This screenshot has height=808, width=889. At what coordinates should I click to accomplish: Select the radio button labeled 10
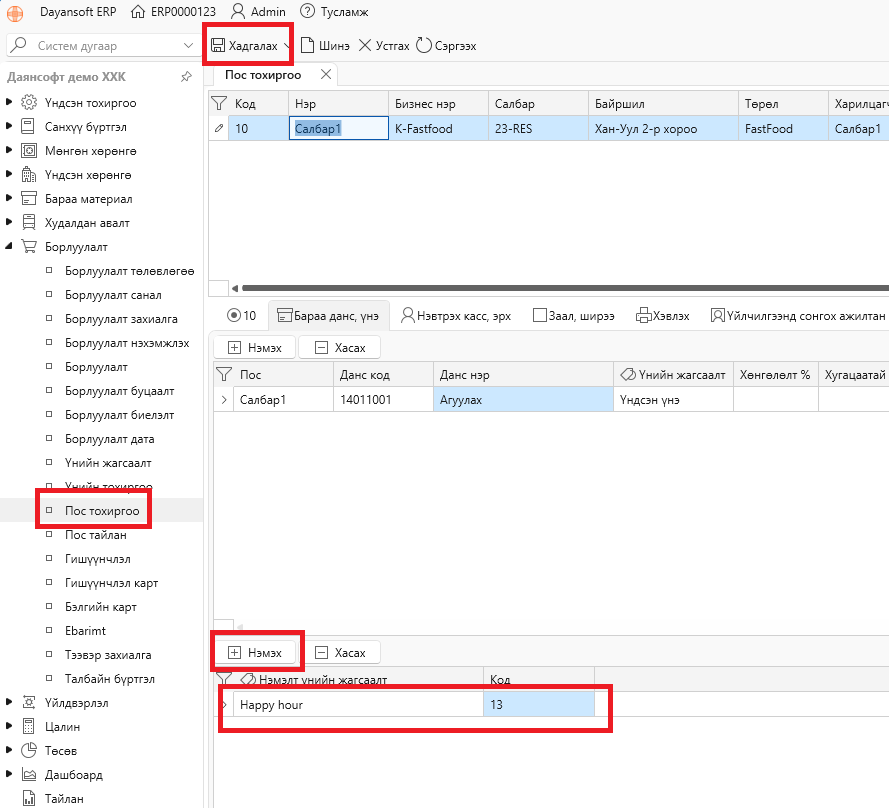[233, 315]
